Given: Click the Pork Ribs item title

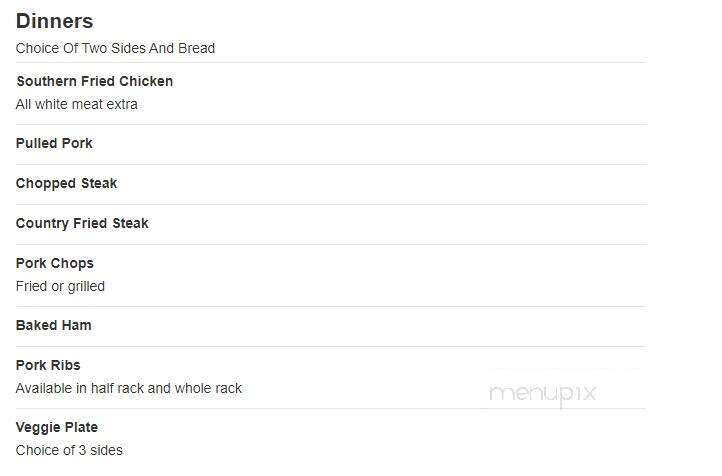Looking at the screenshot, I should pyautogui.click(x=48, y=366).
